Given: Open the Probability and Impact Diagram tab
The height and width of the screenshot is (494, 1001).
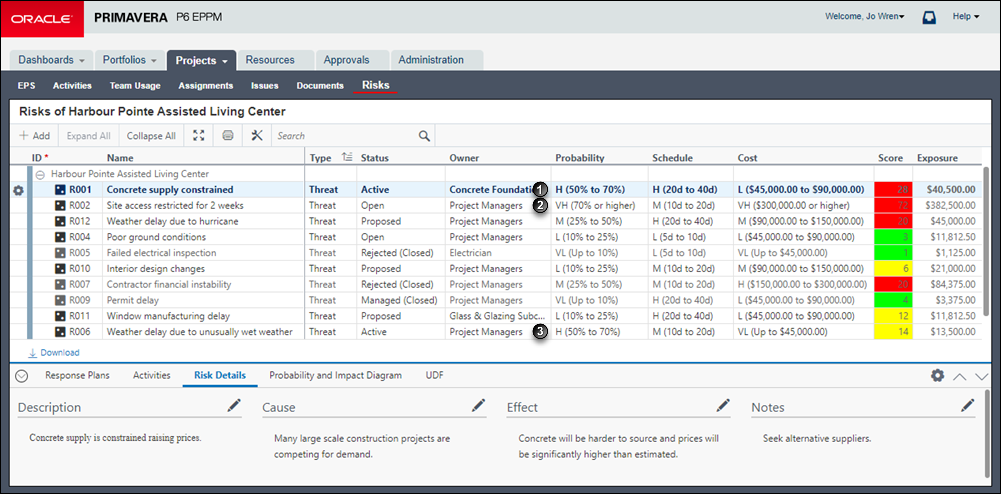Looking at the screenshot, I should click(336, 375).
